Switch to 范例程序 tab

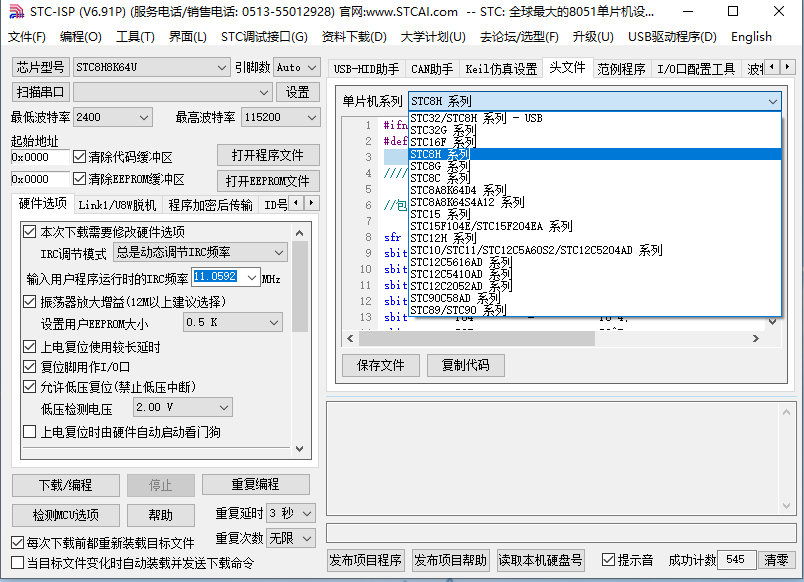coord(621,69)
